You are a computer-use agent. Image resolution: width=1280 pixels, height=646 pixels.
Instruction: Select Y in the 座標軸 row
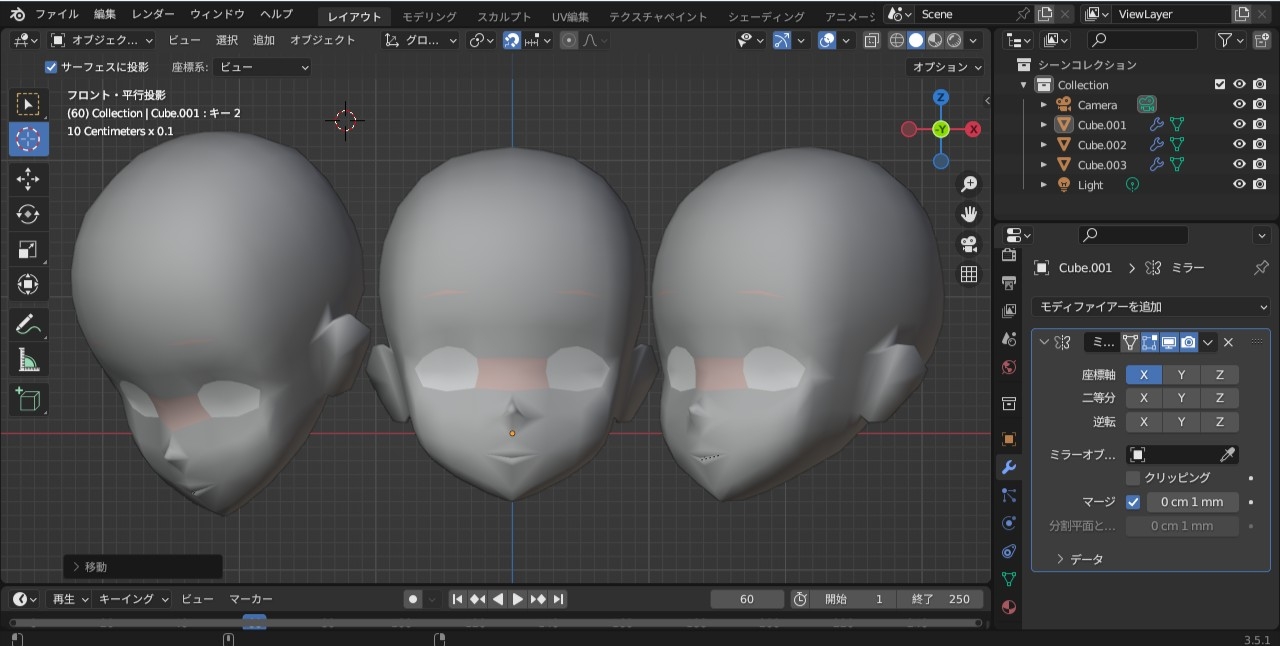(x=1181, y=374)
